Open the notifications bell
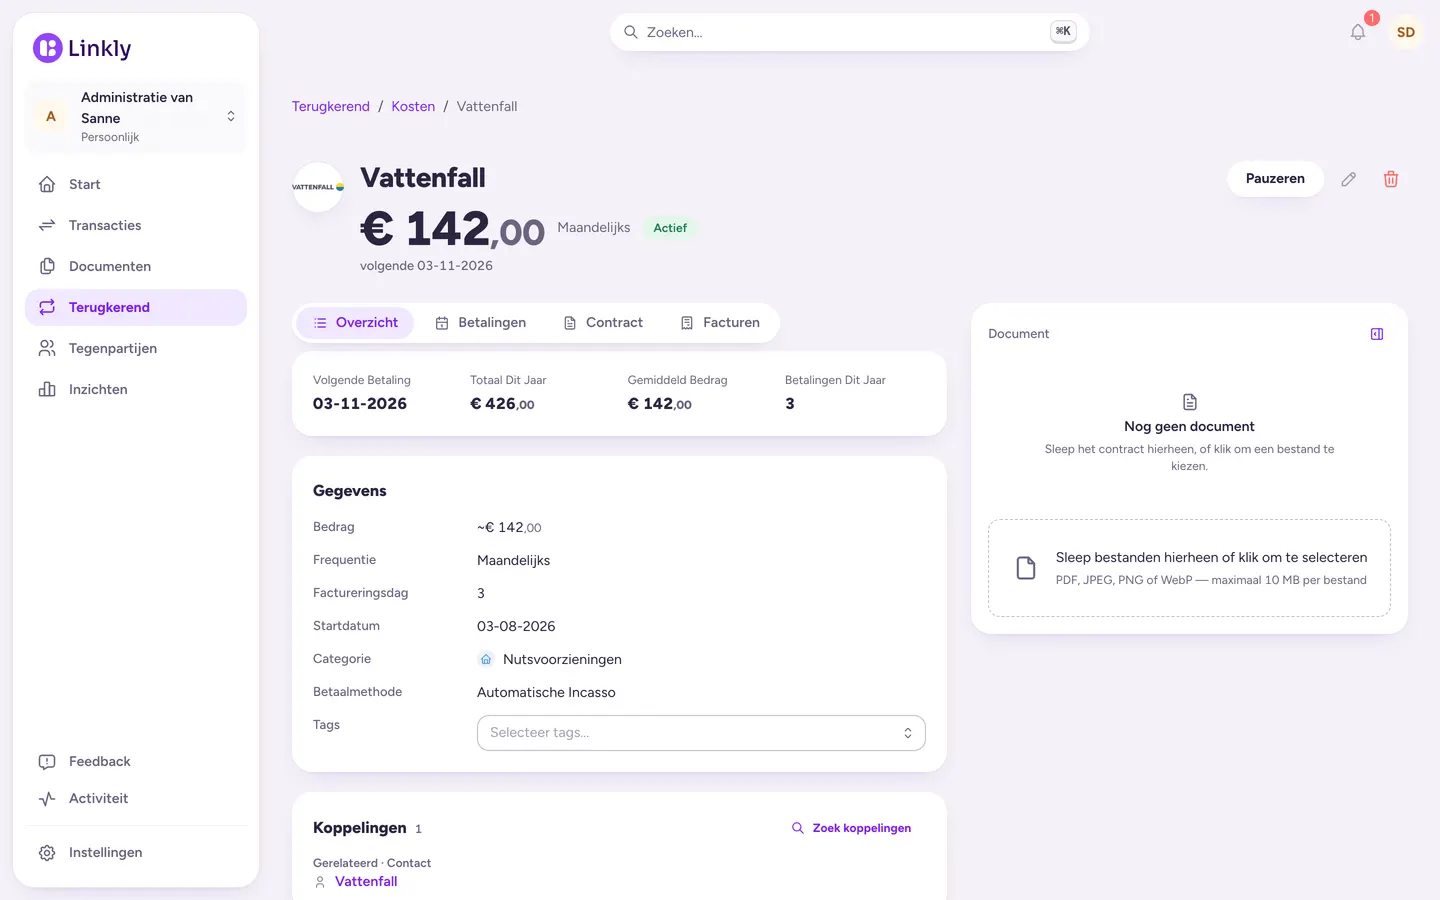 click(1358, 32)
